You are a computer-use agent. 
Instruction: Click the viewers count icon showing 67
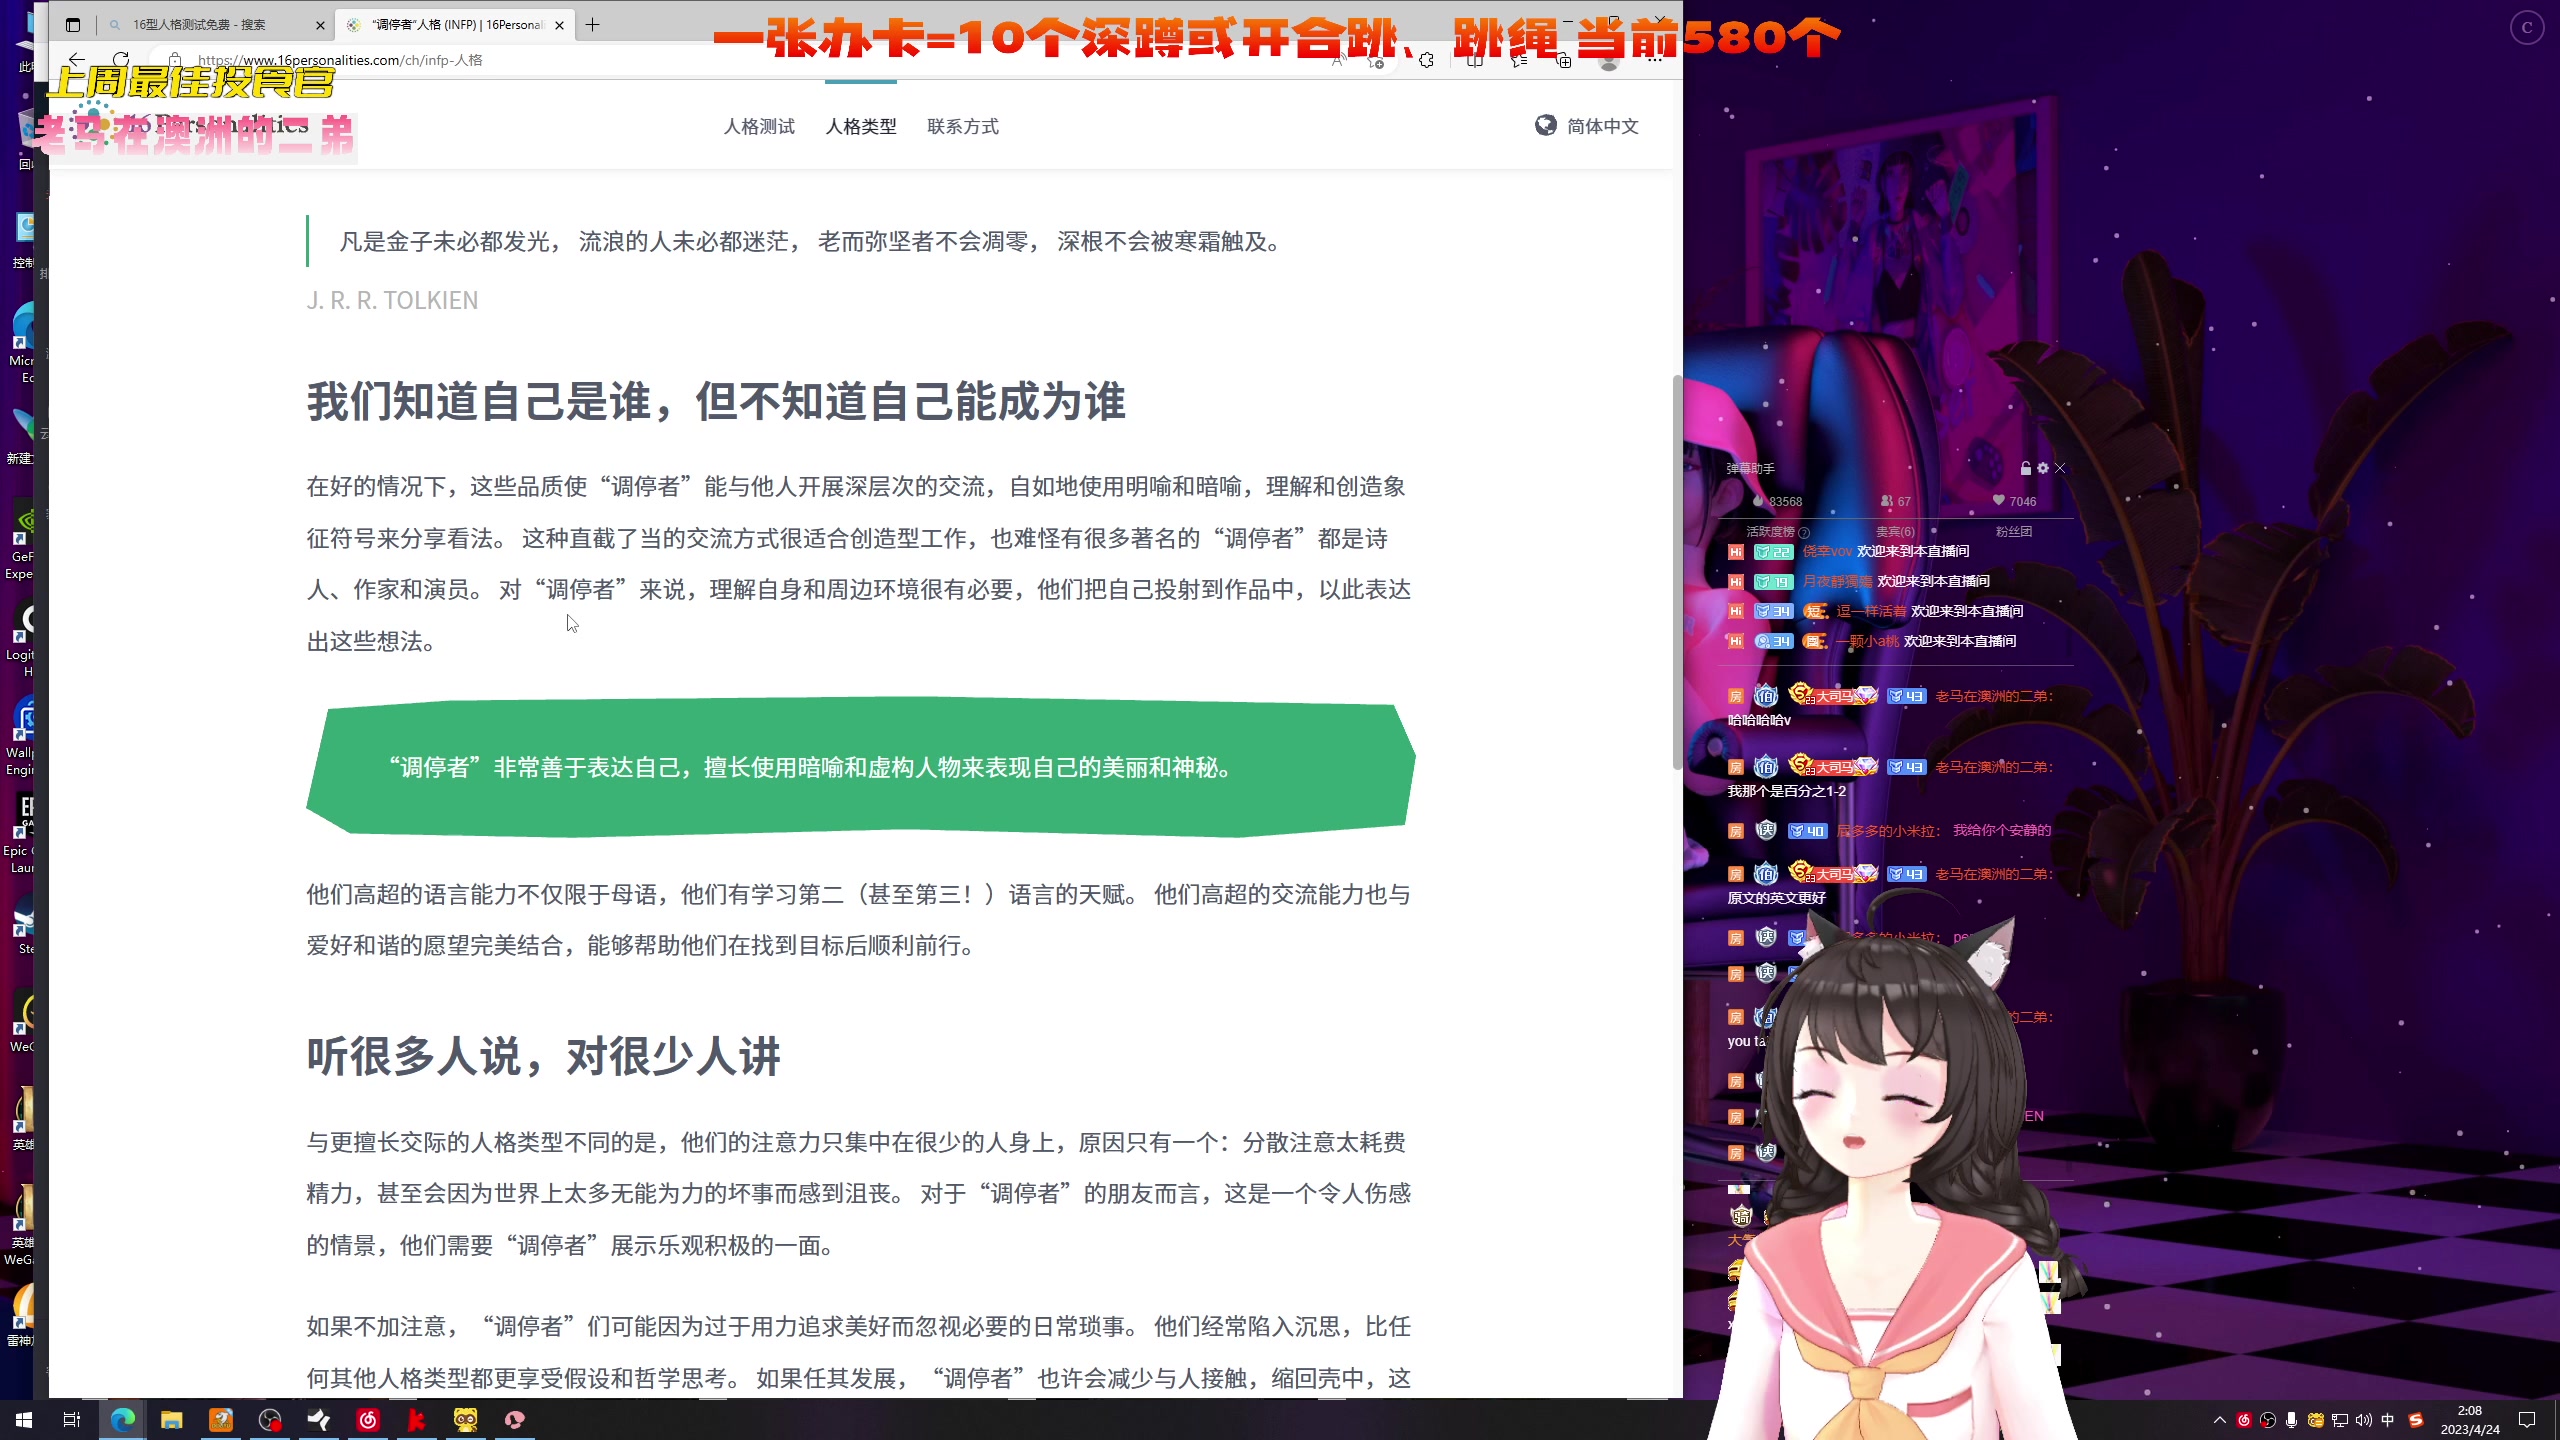(x=1895, y=501)
